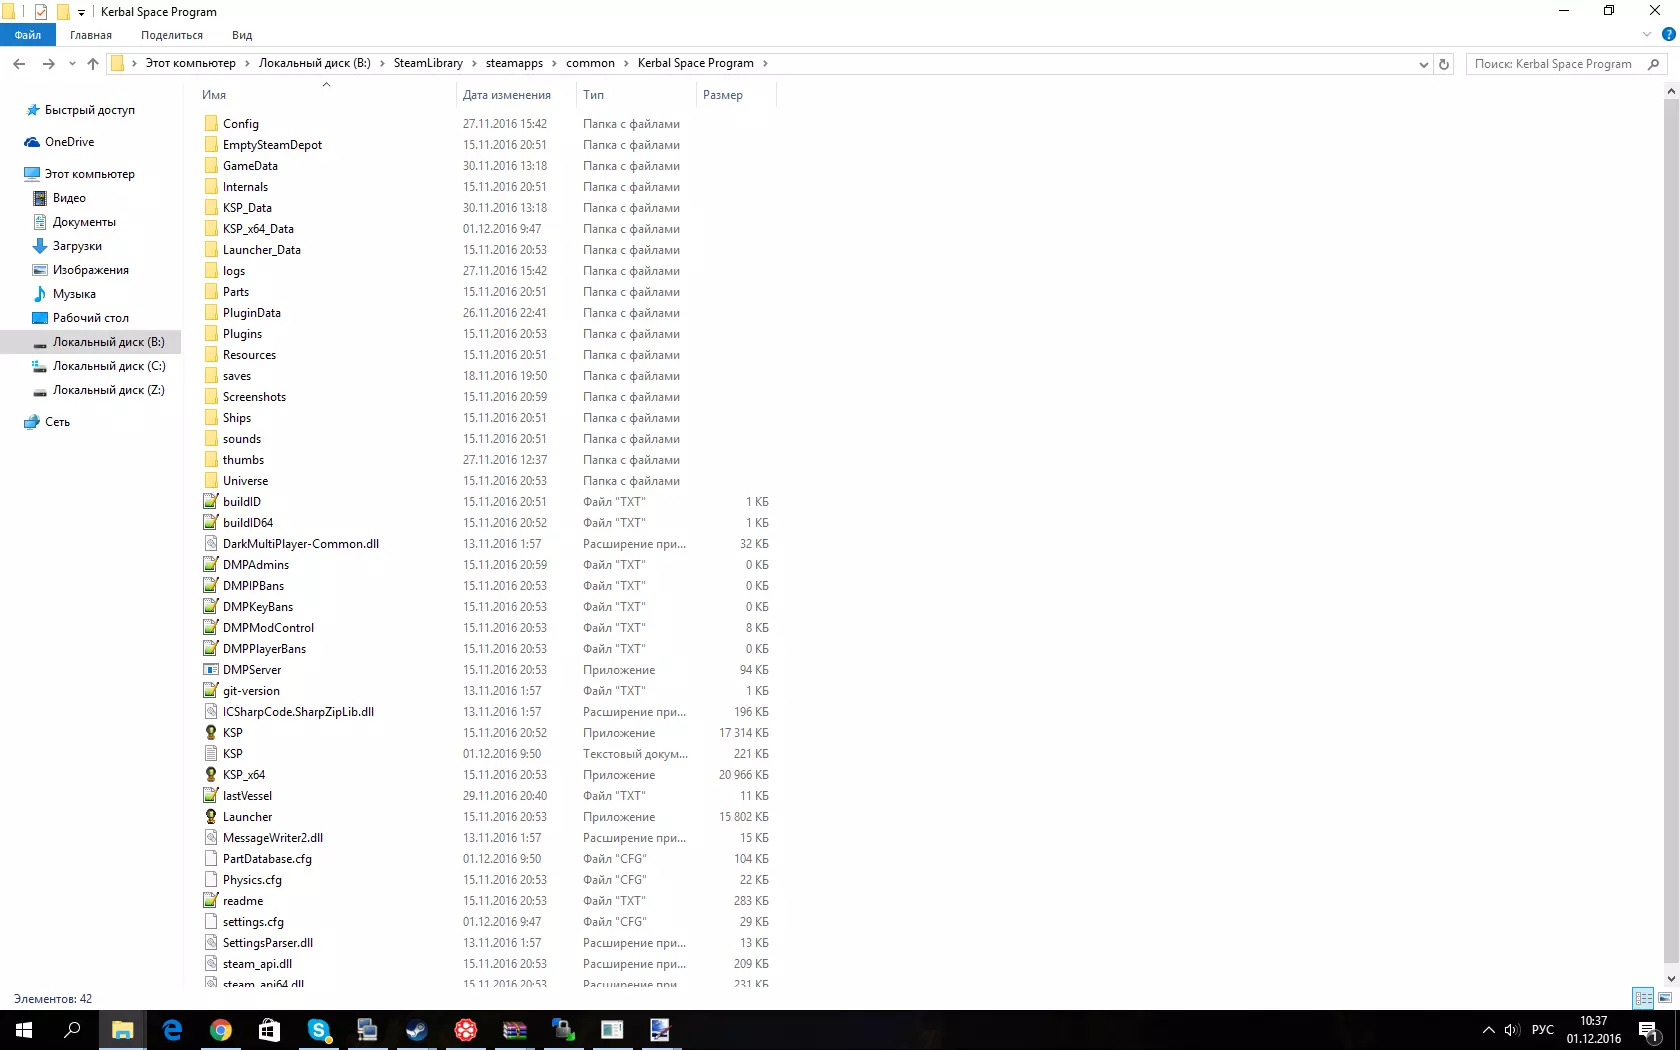Switch to large icons view layout
Screen dimensions: 1680x1050
(1665, 998)
